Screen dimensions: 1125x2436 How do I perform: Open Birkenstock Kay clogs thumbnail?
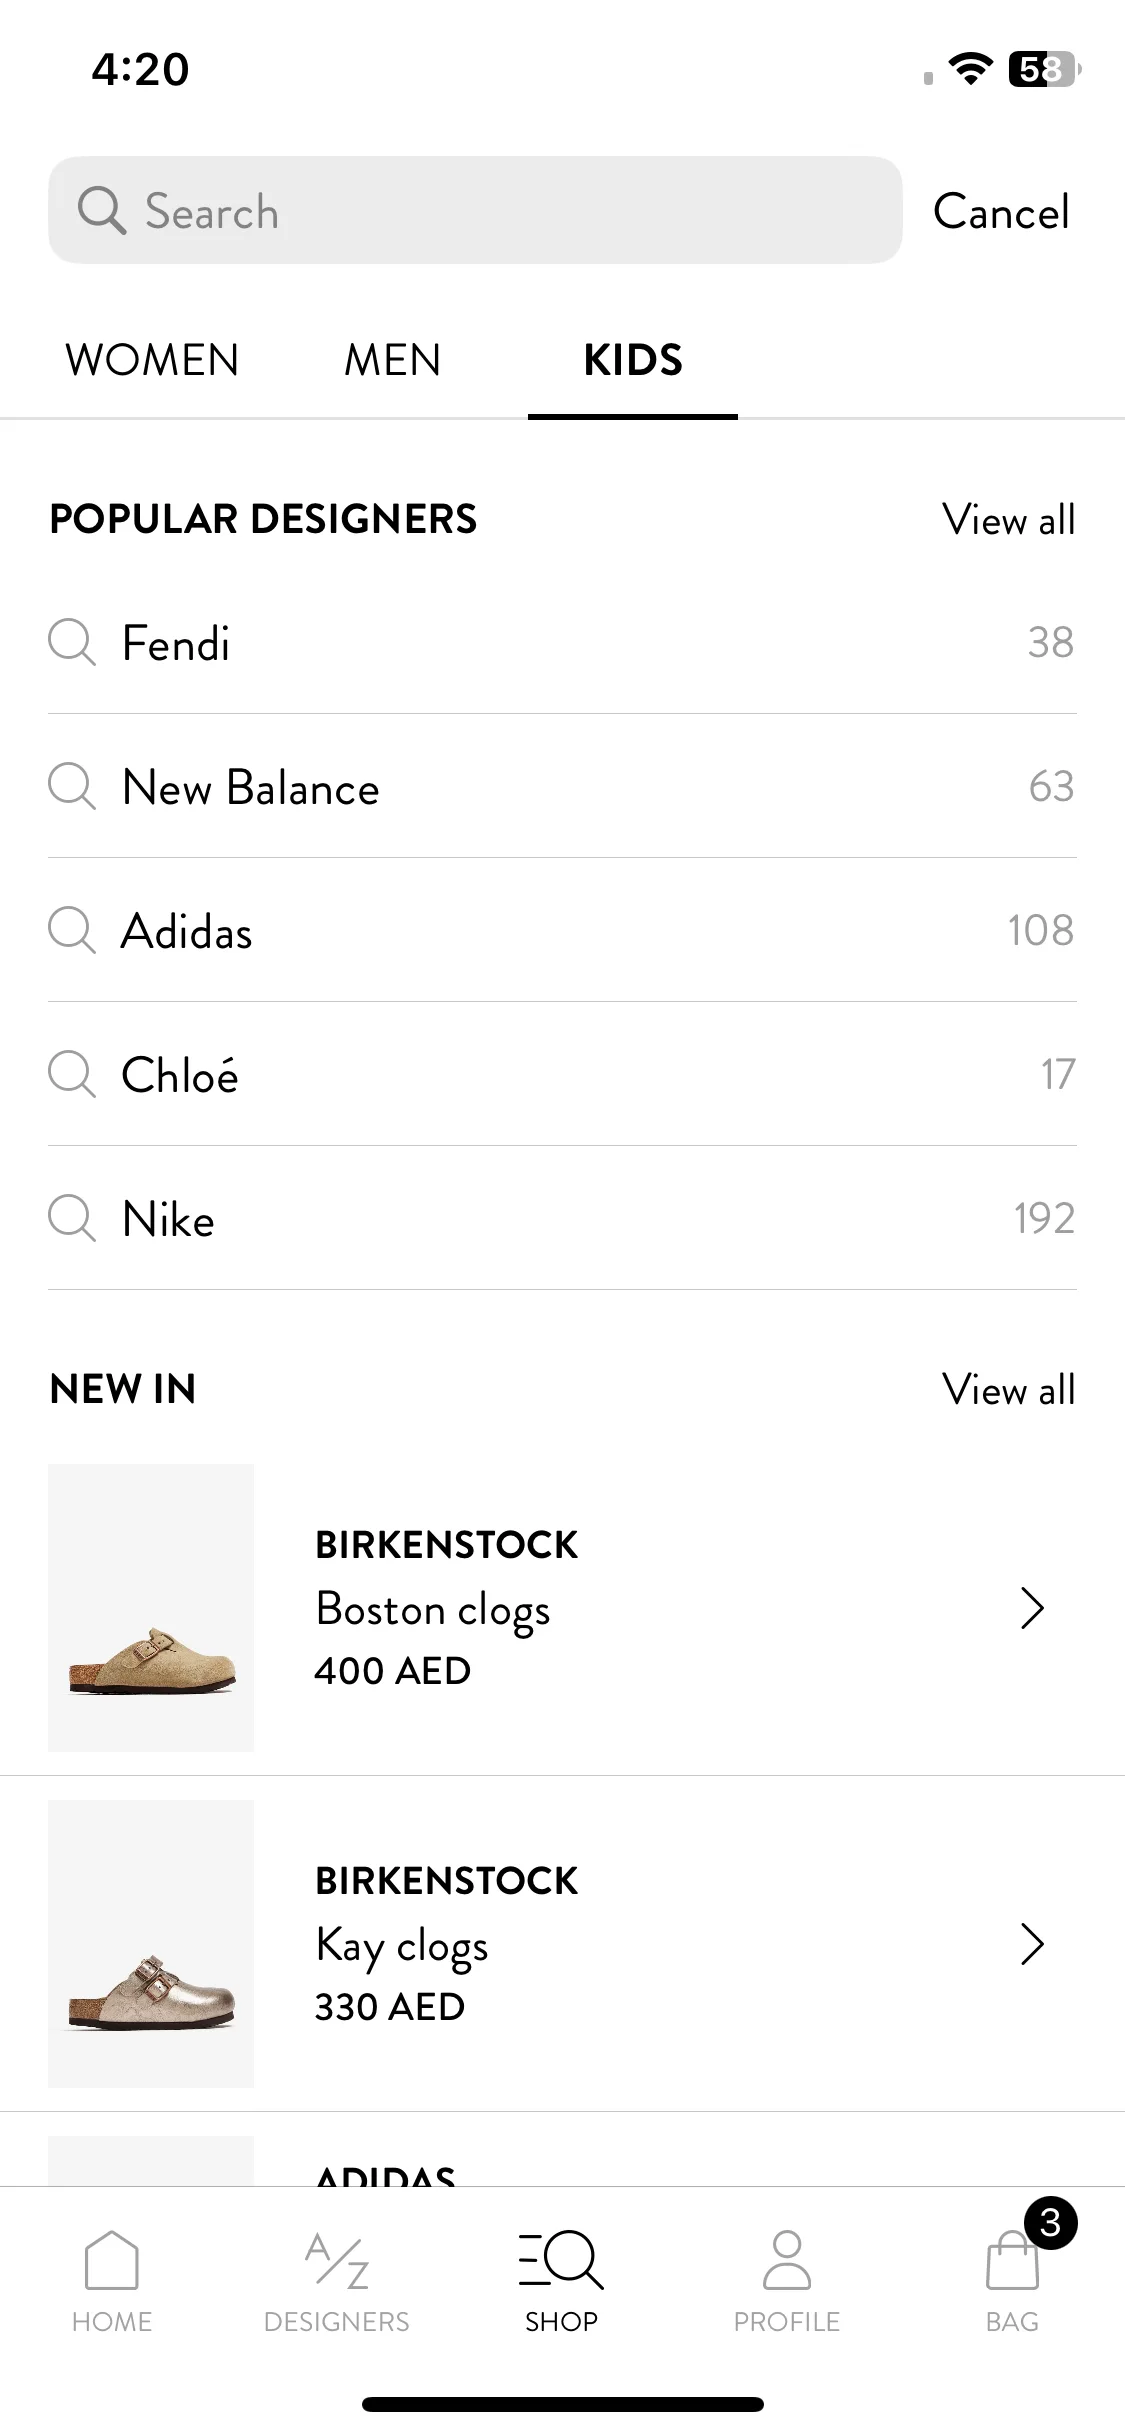(x=151, y=1944)
